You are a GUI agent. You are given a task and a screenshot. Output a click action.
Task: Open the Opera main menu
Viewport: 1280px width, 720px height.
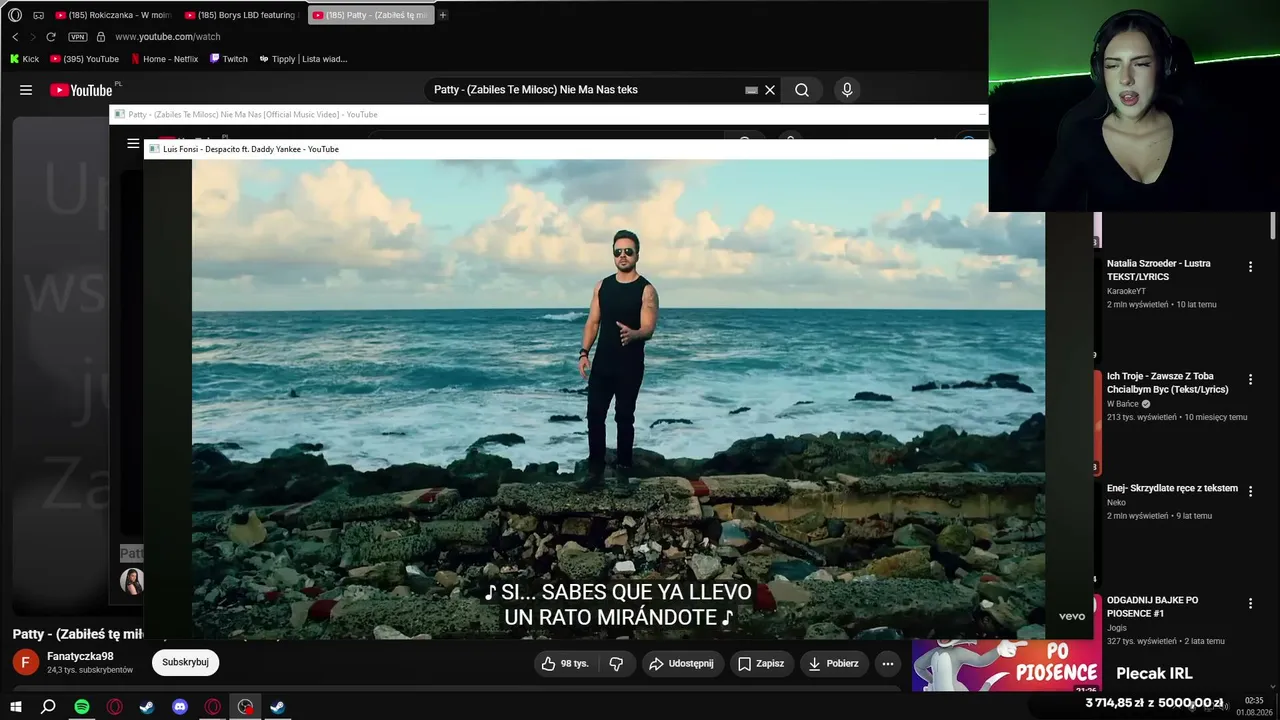(15, 15)
